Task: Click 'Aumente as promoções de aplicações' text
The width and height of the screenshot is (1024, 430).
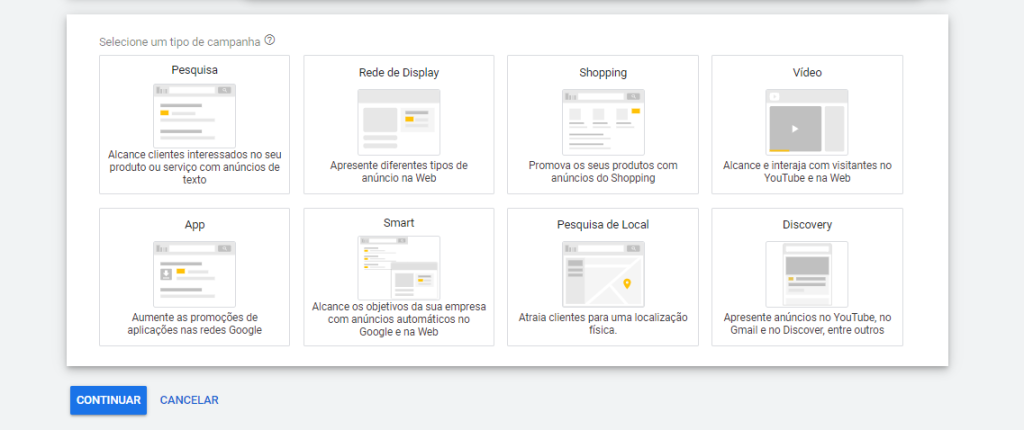Action: (x=195, y=323)
